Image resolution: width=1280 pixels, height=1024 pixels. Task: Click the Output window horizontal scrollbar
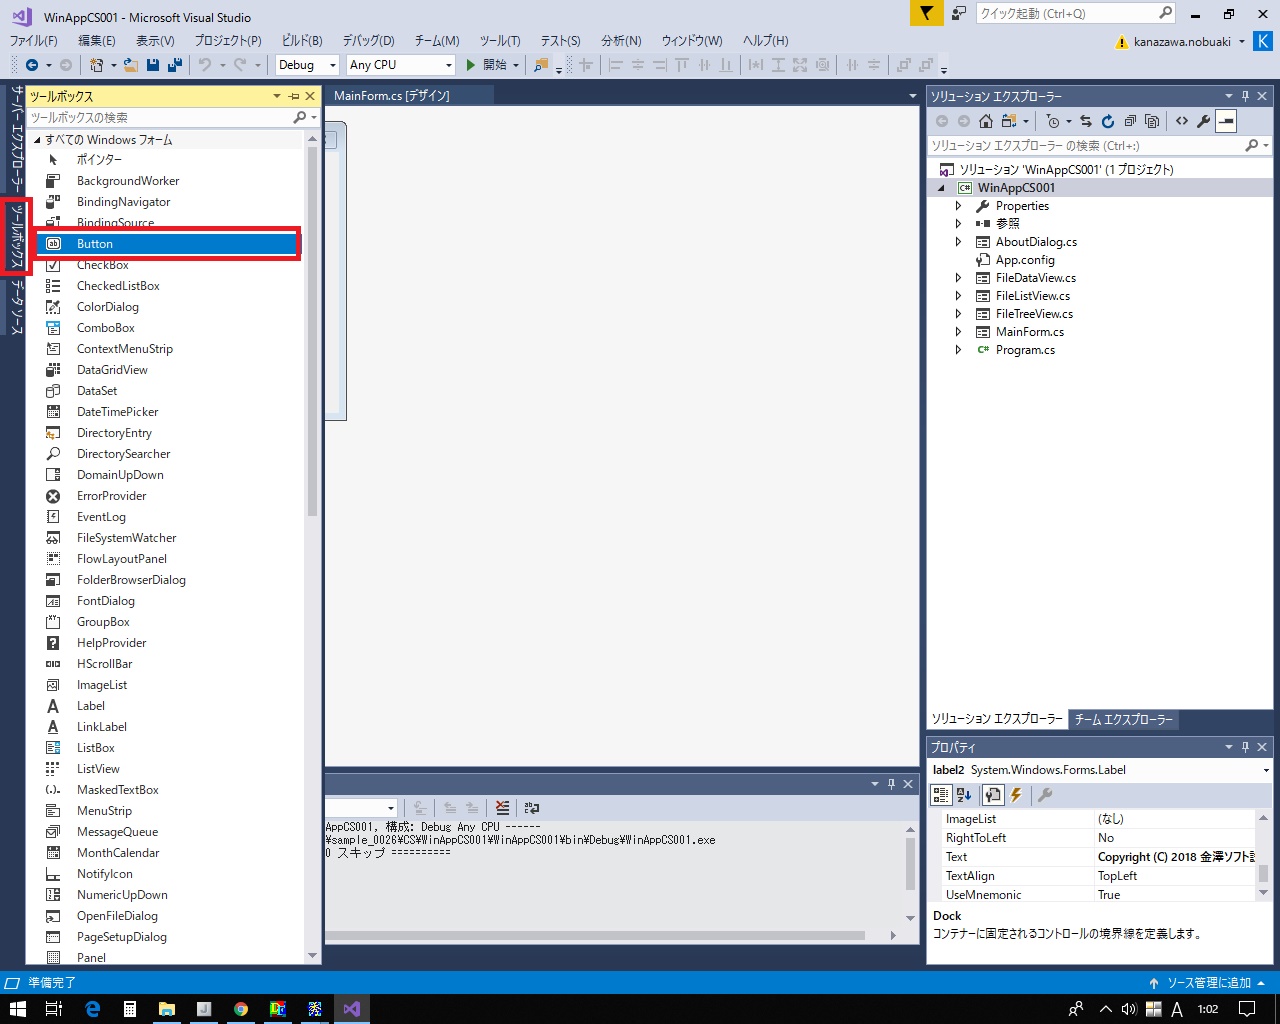pyautogui.click(x=595, y=936)
